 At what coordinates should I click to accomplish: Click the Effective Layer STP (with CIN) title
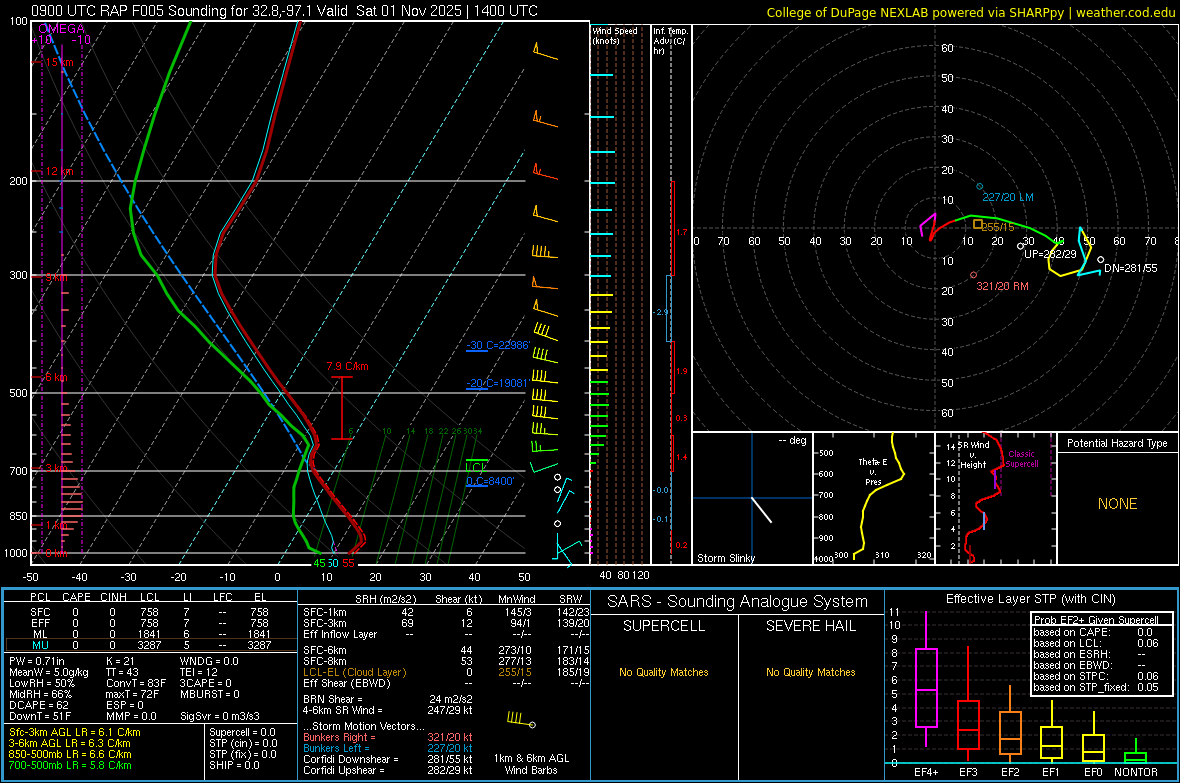click(x=1030, y=599)
